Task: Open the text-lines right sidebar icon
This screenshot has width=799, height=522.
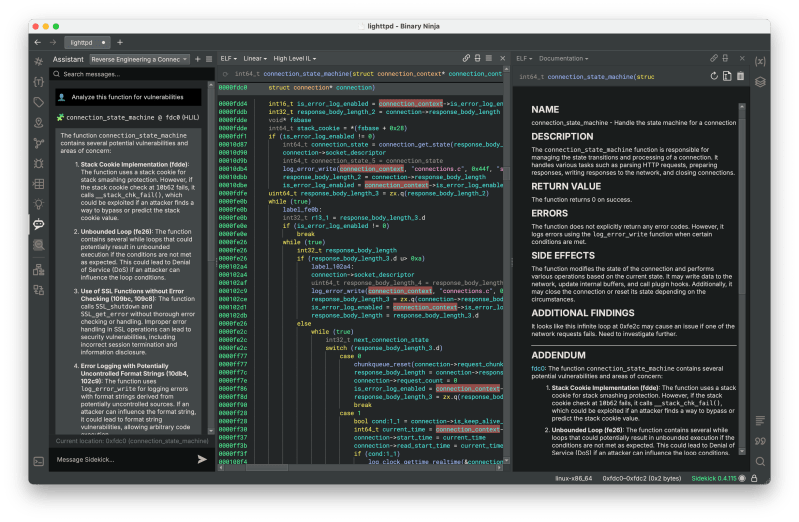Action: tap(760, 421)
